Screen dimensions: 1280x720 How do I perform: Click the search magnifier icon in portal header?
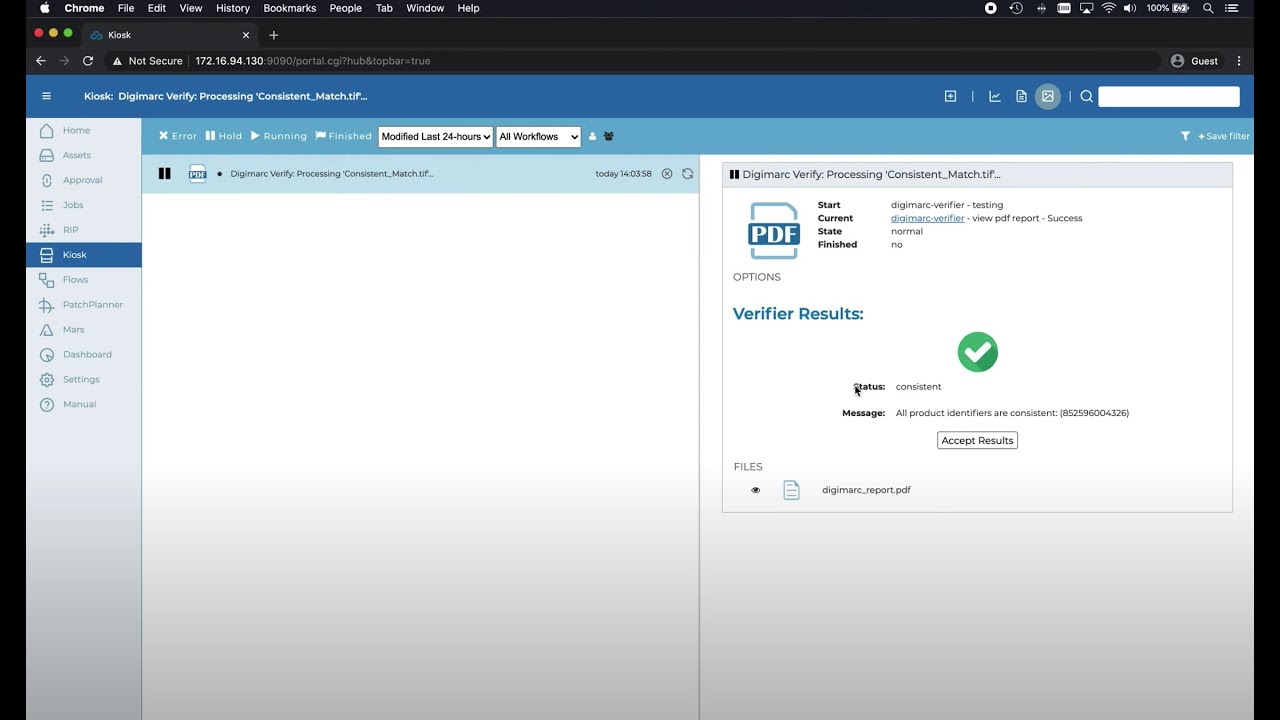click(1087, 96)
